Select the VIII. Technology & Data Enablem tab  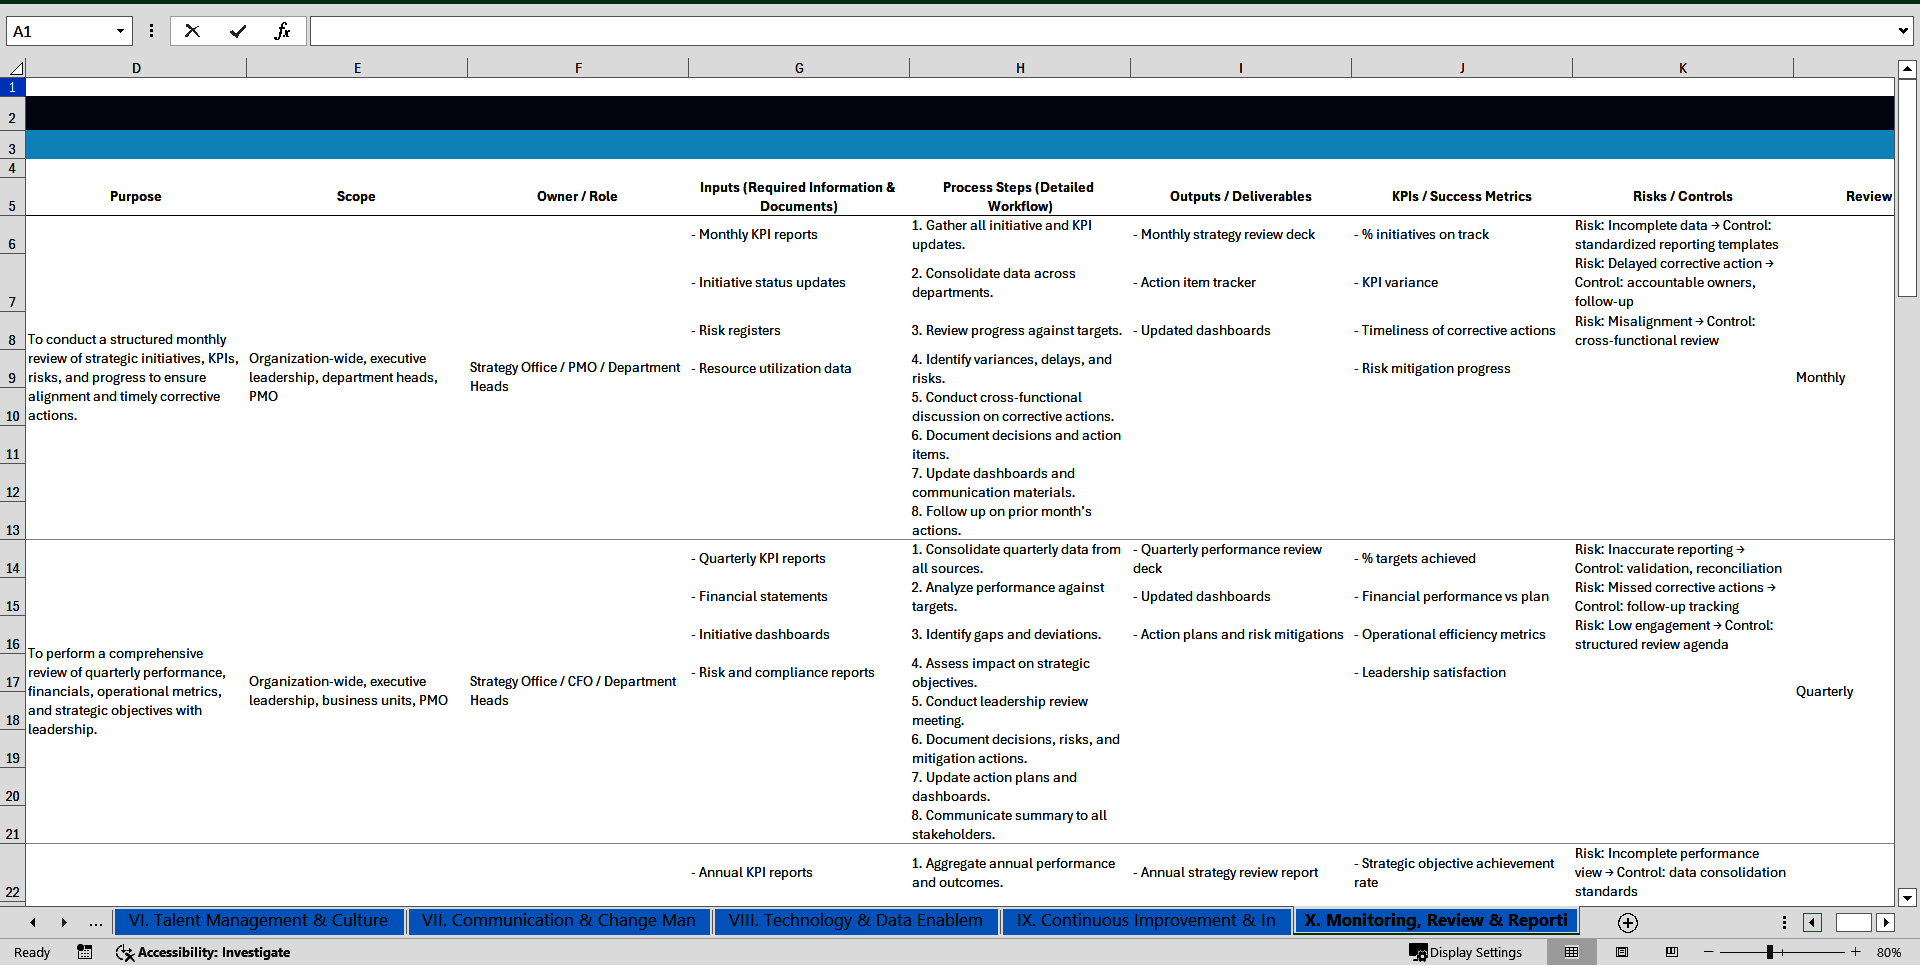tap(855, 921)
